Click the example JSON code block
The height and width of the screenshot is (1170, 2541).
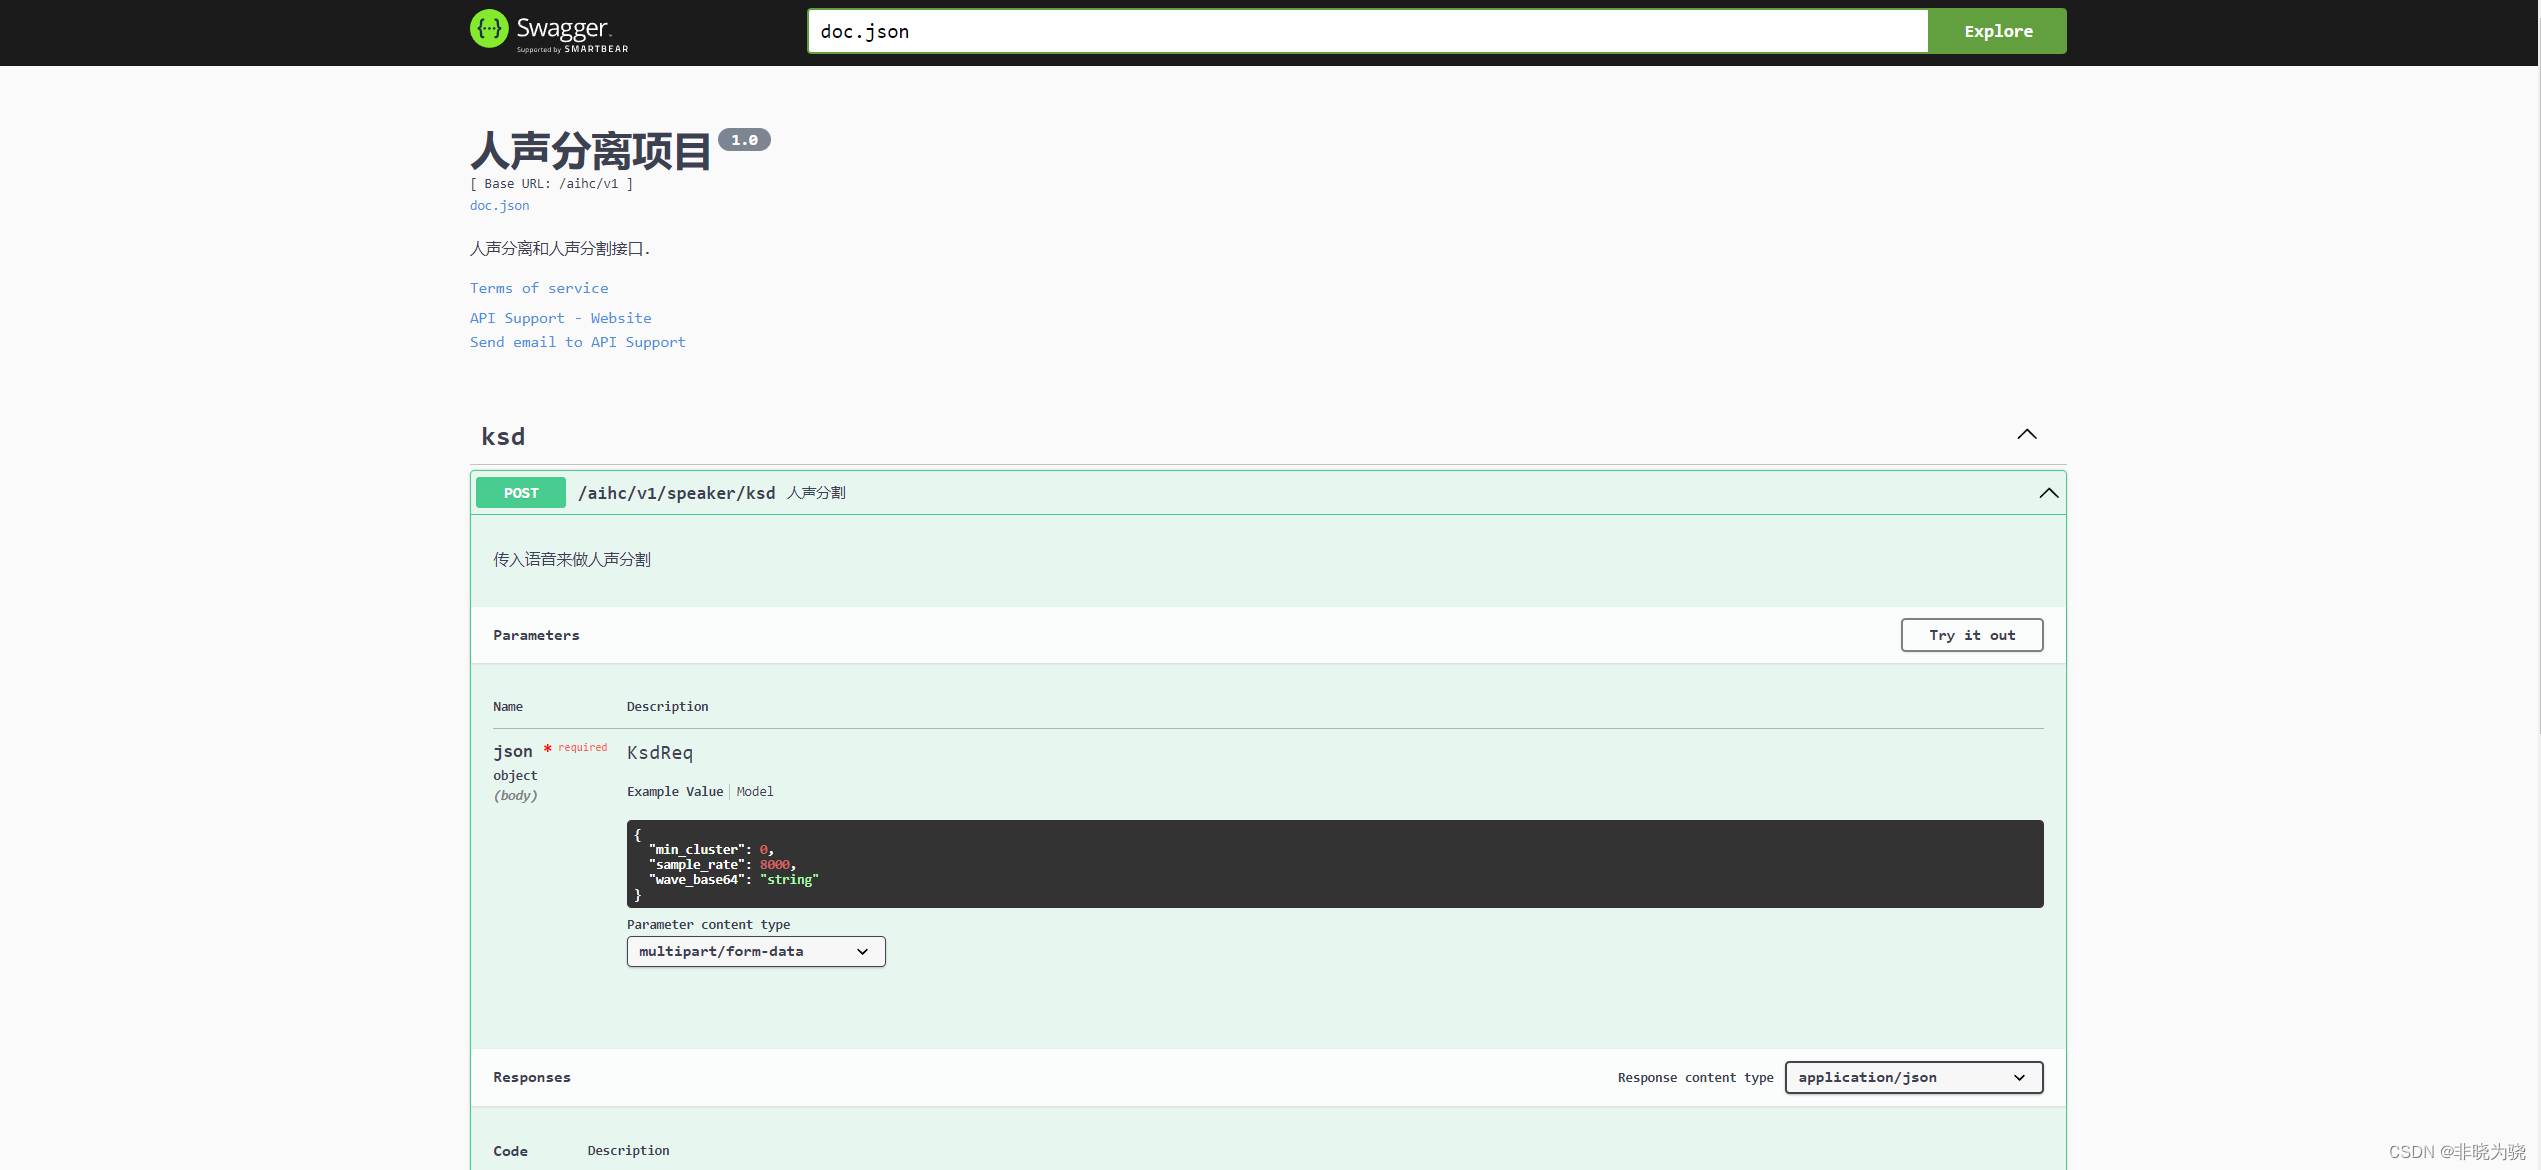click(x=1334, y=864)
